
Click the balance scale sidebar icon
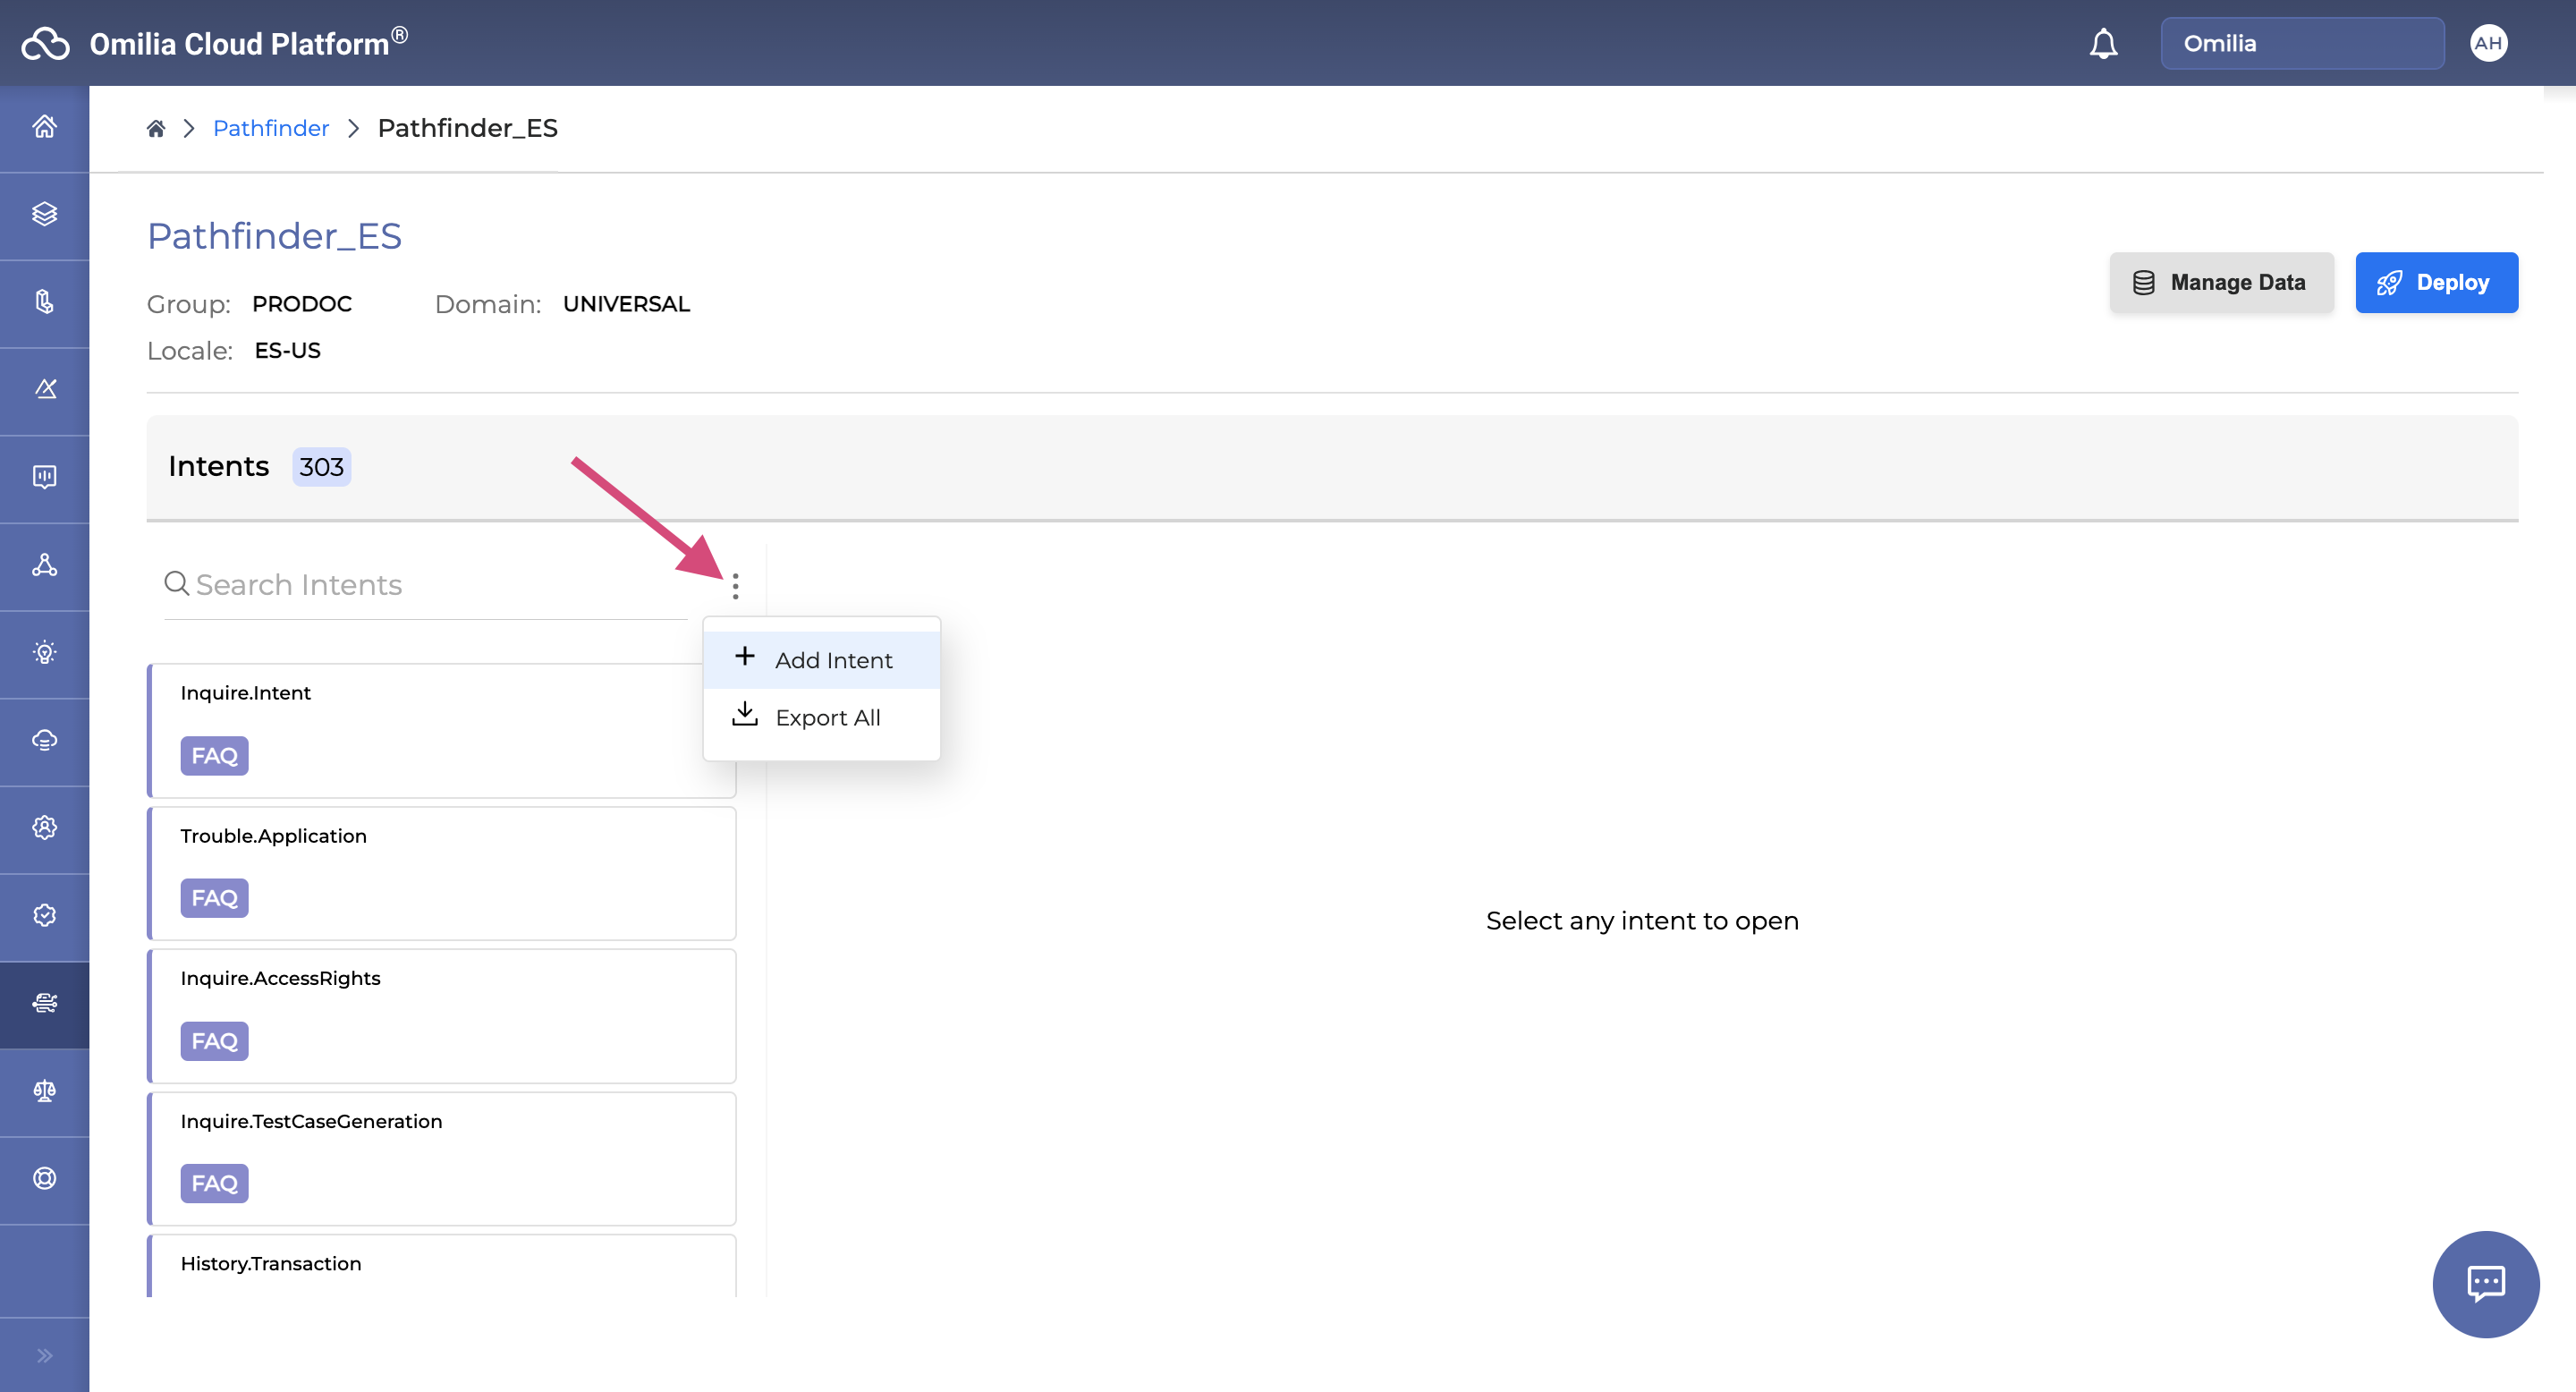(x=44, y=1090)
